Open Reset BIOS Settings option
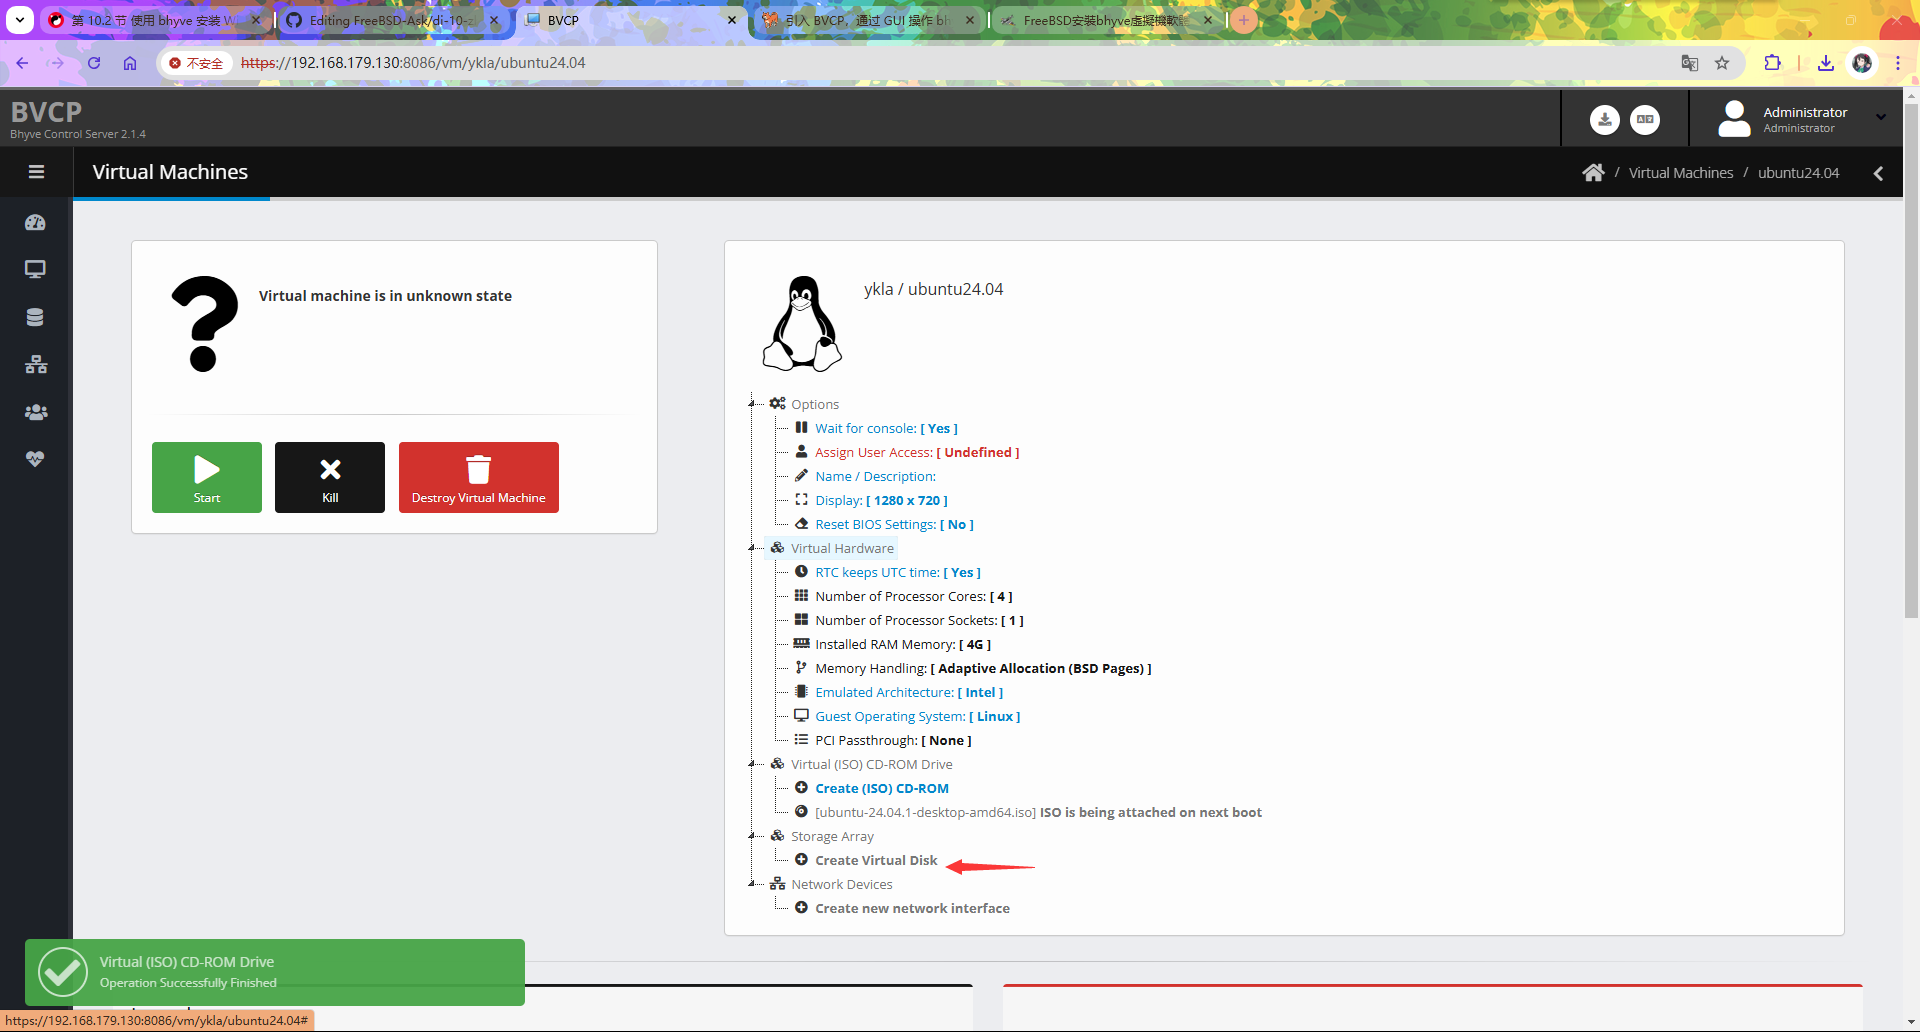This screenshot has width=1920, height=1032. pyautogui.click(x=894, y=524)
